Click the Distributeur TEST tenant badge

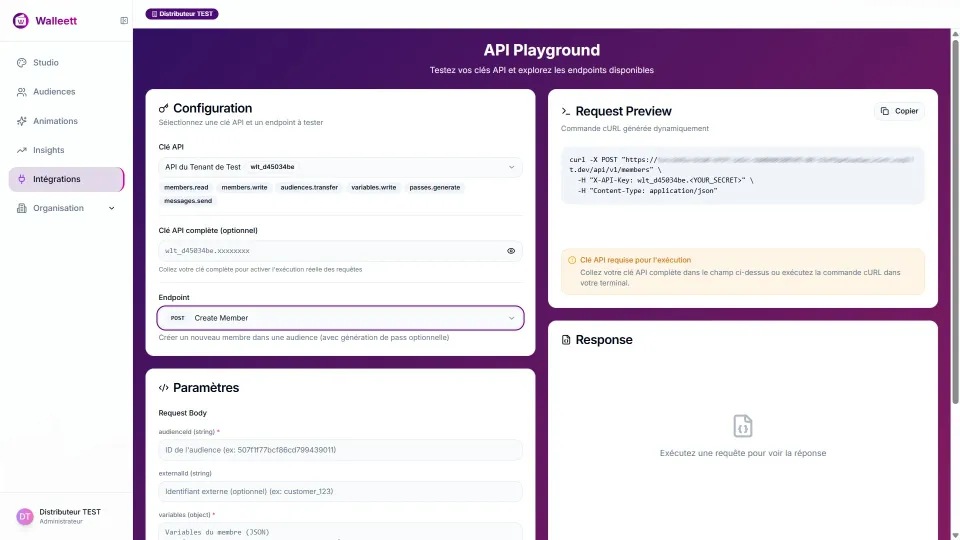[182, 14]
